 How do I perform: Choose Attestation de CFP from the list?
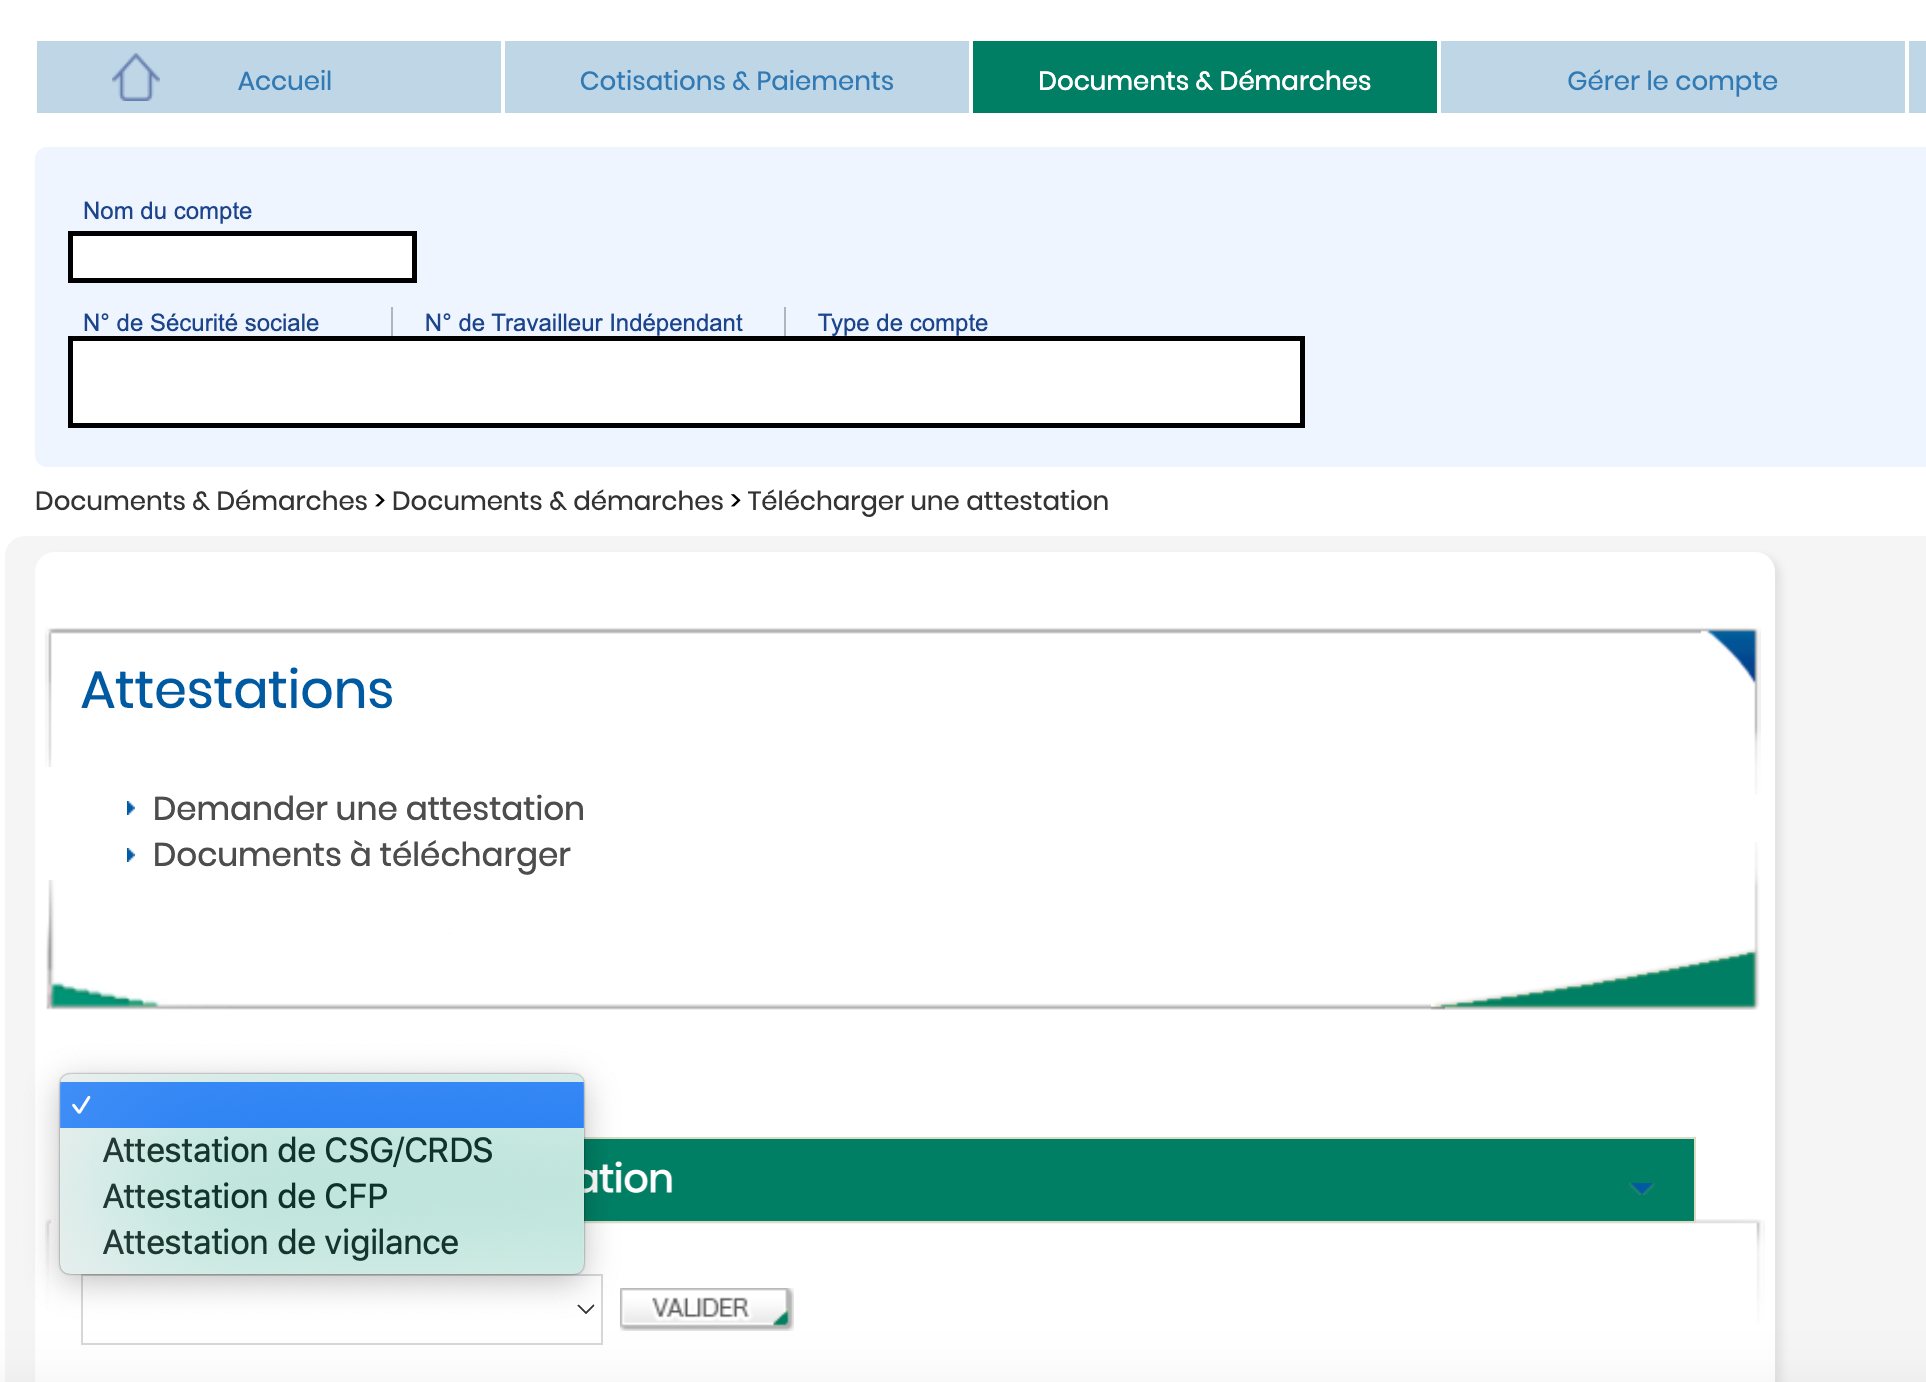point(245,1197)
